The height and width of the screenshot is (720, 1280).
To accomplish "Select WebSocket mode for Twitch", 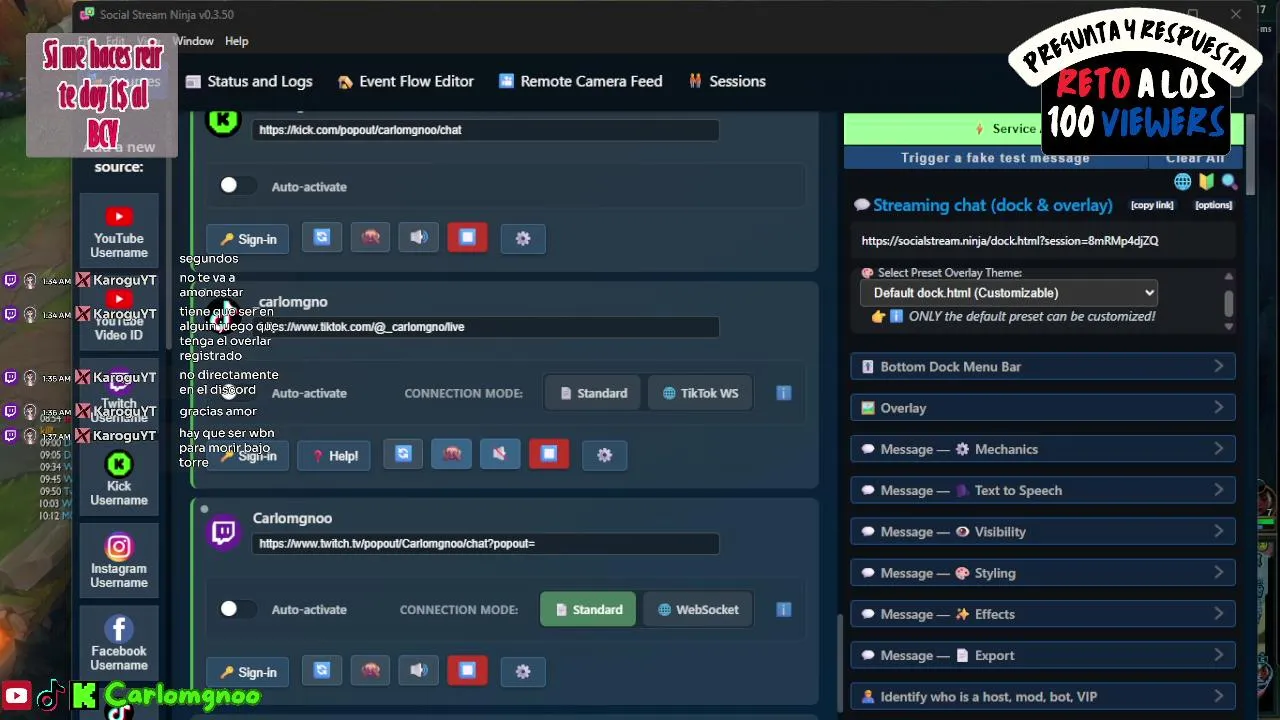I will (x=698, y=609).
